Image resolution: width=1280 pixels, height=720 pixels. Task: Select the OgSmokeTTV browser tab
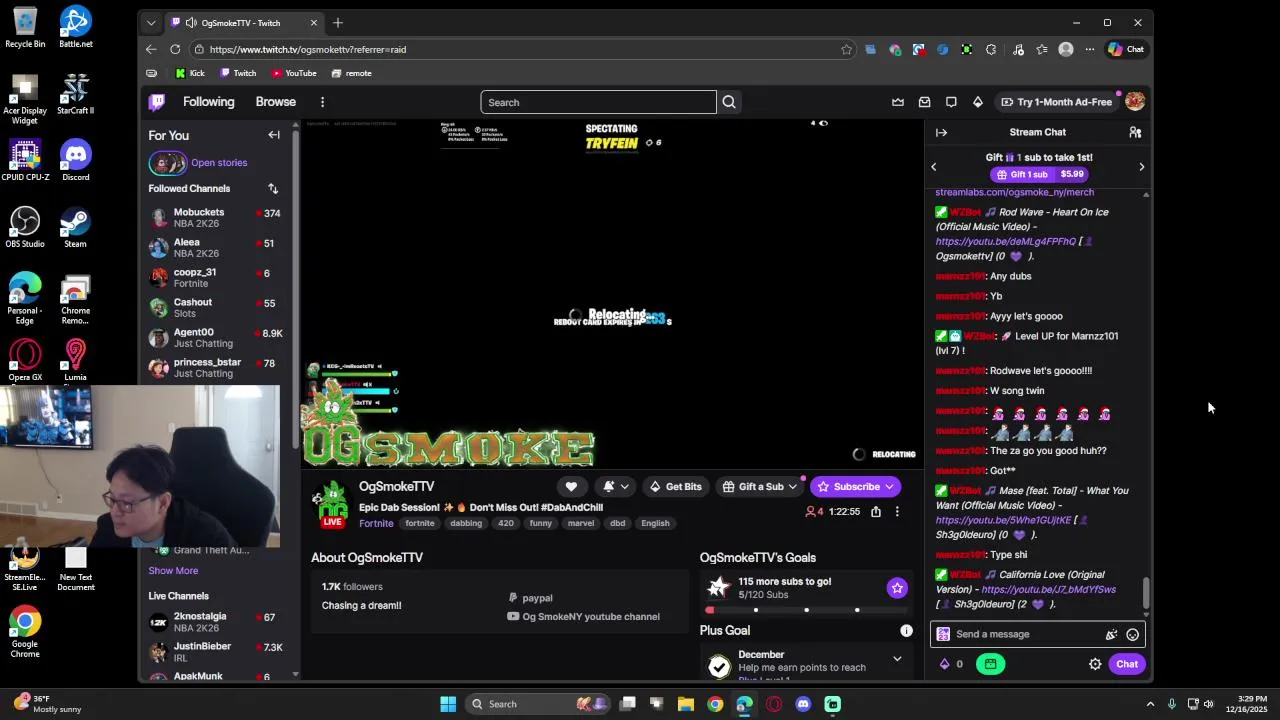point(245,23)
